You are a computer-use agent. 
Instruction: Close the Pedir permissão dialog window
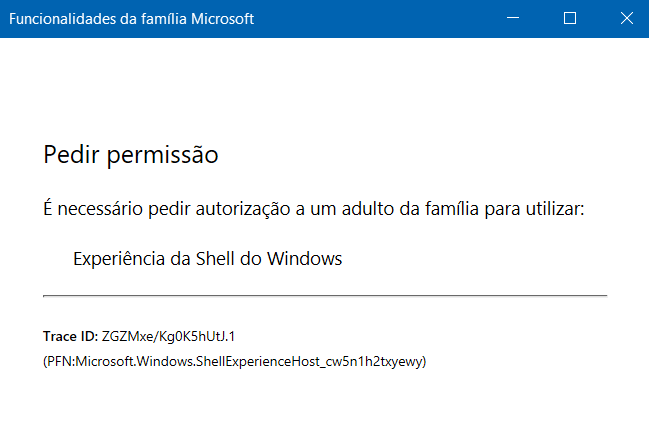(625, 18)
